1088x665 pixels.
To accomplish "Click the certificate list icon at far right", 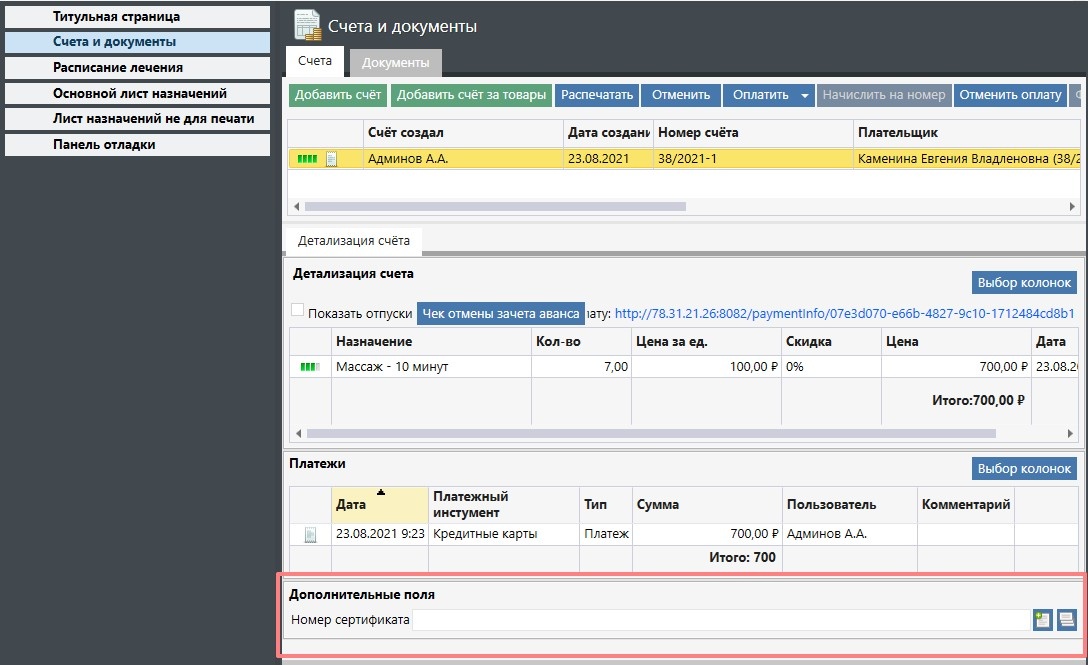I will 1066,620.
